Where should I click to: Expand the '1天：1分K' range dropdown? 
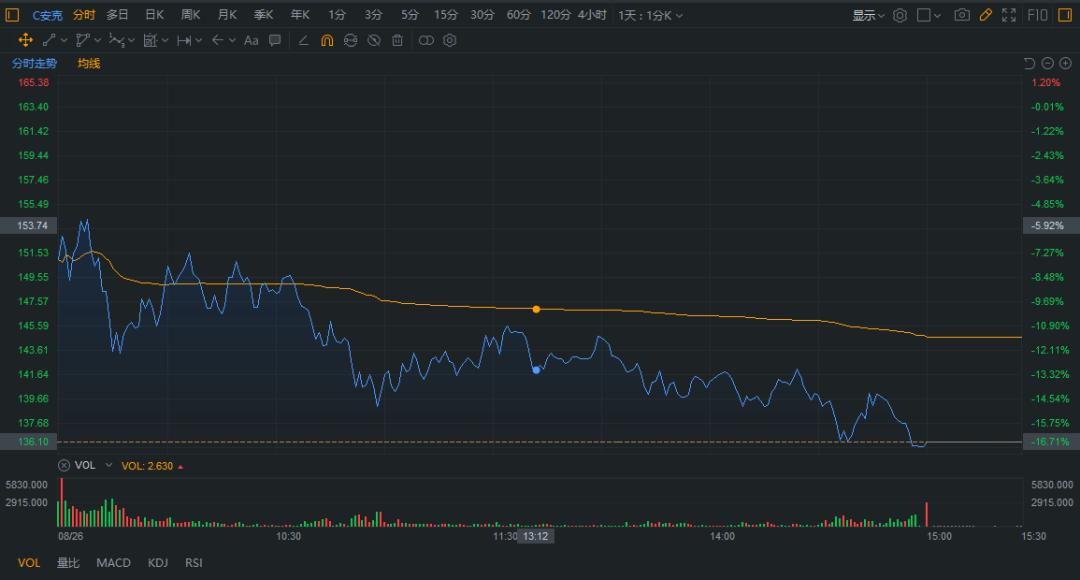coord(651,15)
